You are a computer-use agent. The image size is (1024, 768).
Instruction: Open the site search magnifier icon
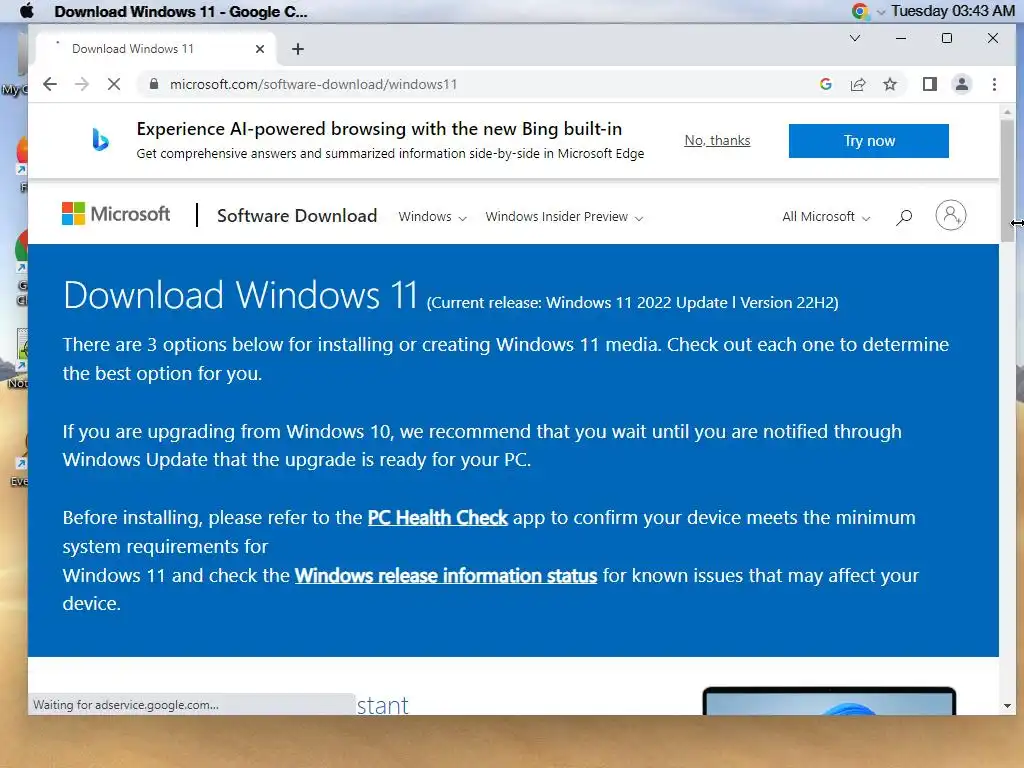click(904, 217)
